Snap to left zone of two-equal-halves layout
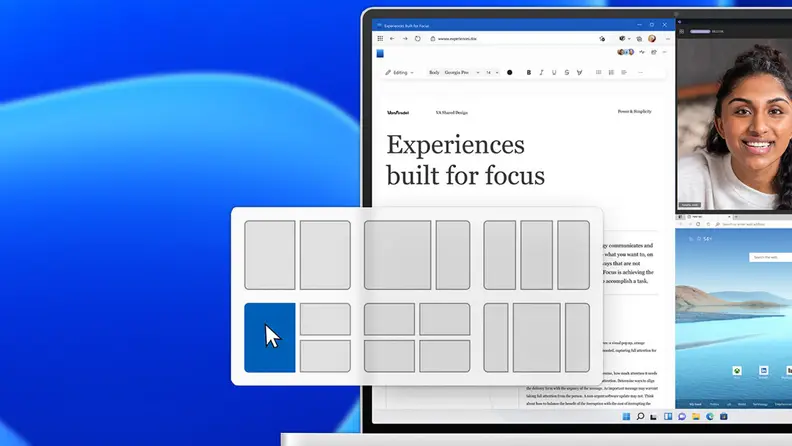This screenshot has height=446, width=792. coord(270,255)
